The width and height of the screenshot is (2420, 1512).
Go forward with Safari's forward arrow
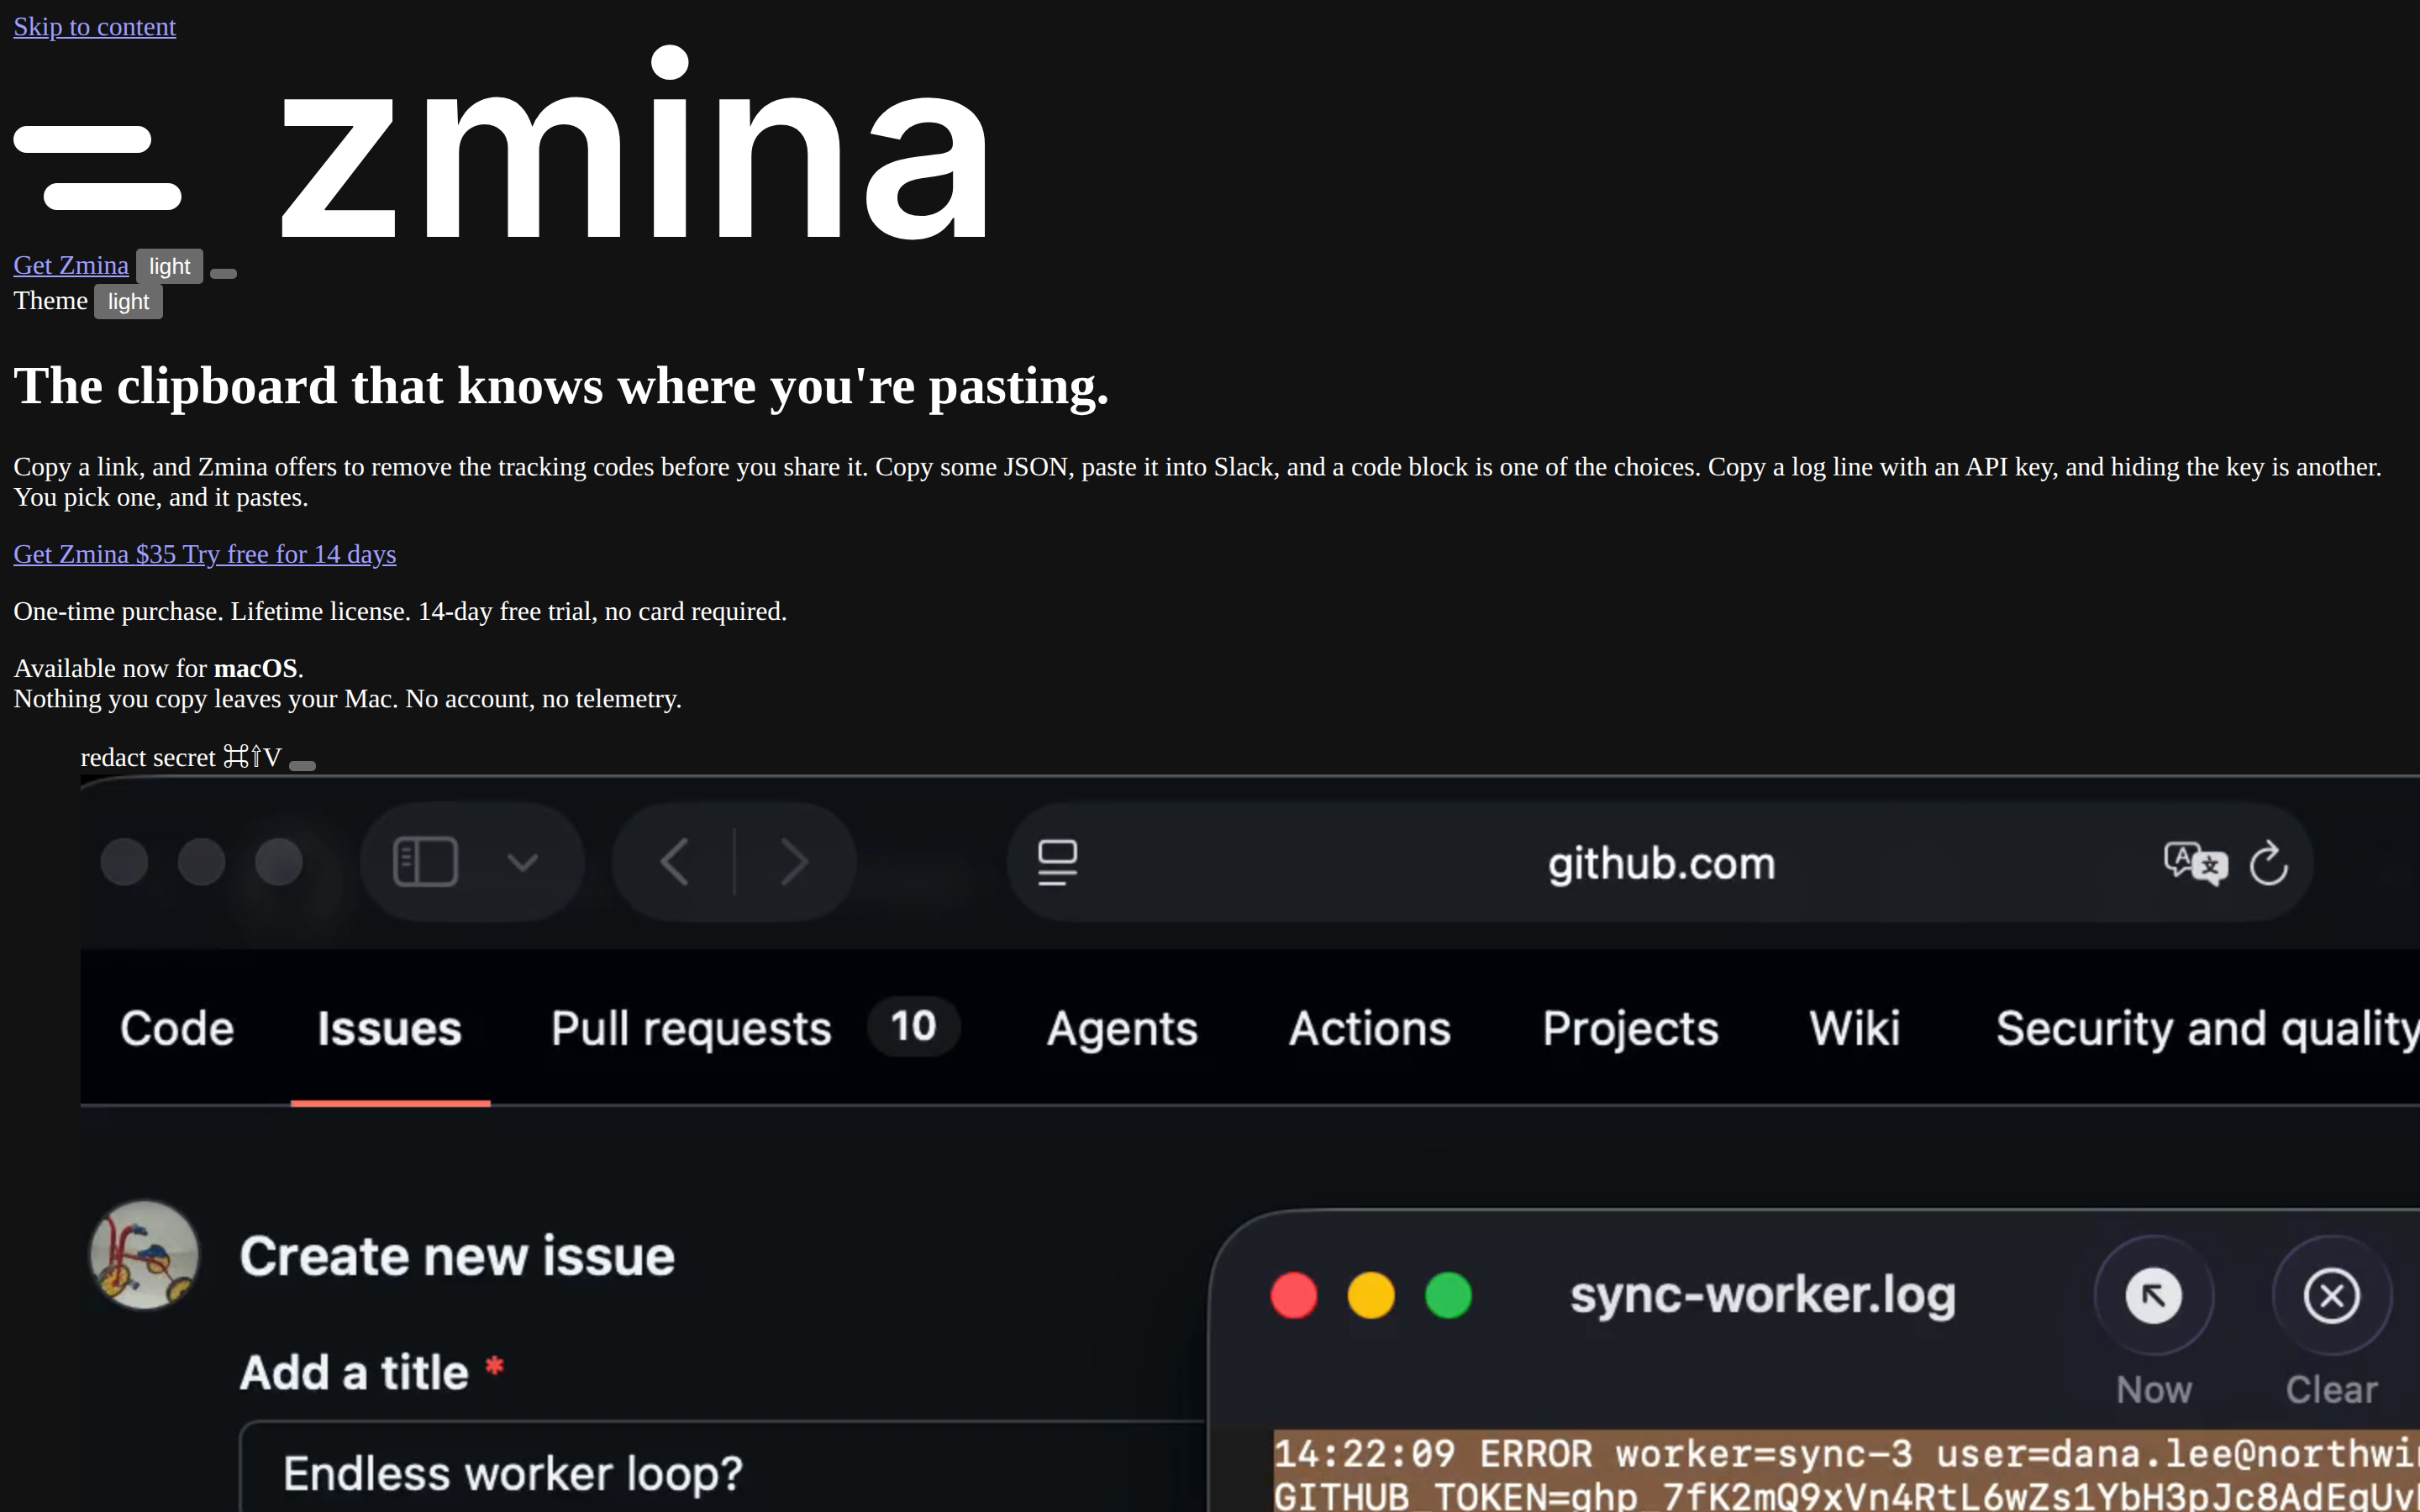pos(794,862)
